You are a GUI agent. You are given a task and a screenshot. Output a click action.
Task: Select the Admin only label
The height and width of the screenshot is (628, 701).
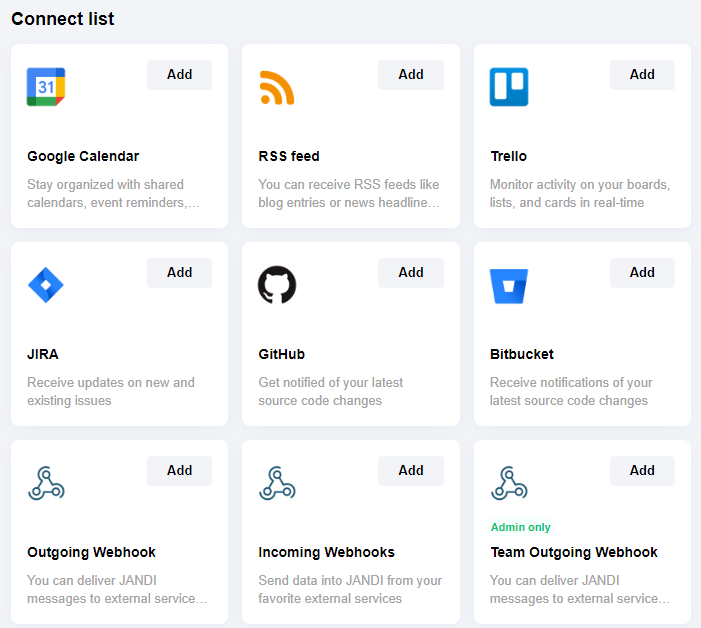coord(520,527)
